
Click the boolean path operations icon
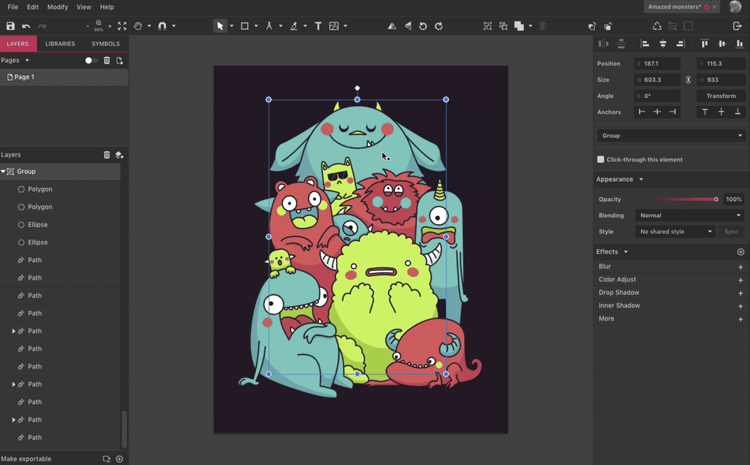[519, 26]
